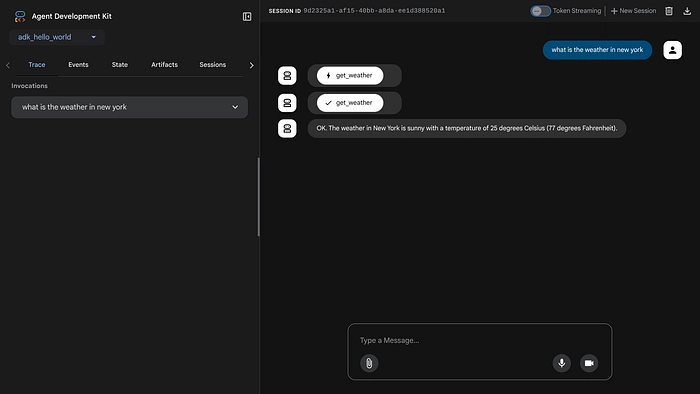
Task: Go to the Sessions tab
Action: [x=212, y=65]
